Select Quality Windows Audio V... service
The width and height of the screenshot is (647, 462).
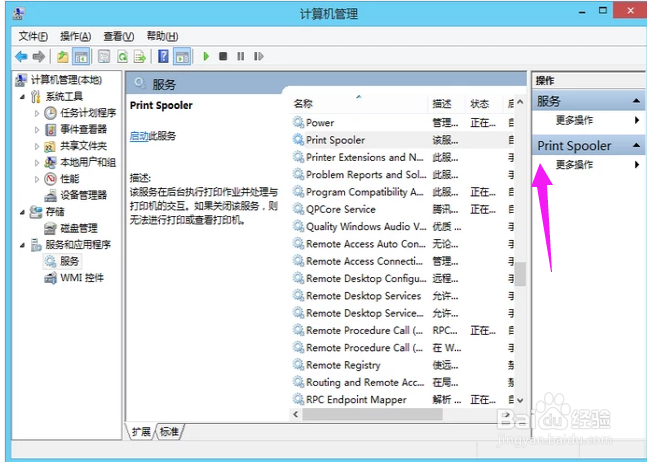click(x=402, y=226)
